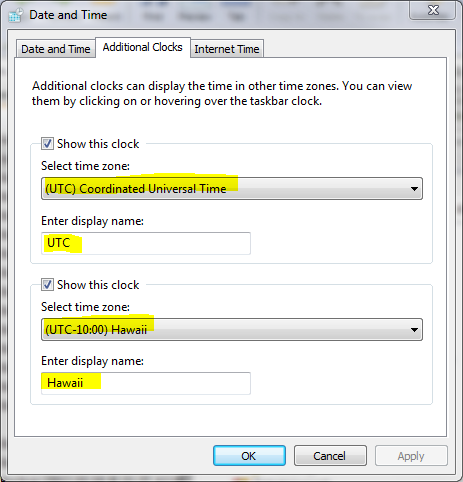The image size is (463, 482).
Task: Click the Additional clocks description paragraph
Action: 222,94
